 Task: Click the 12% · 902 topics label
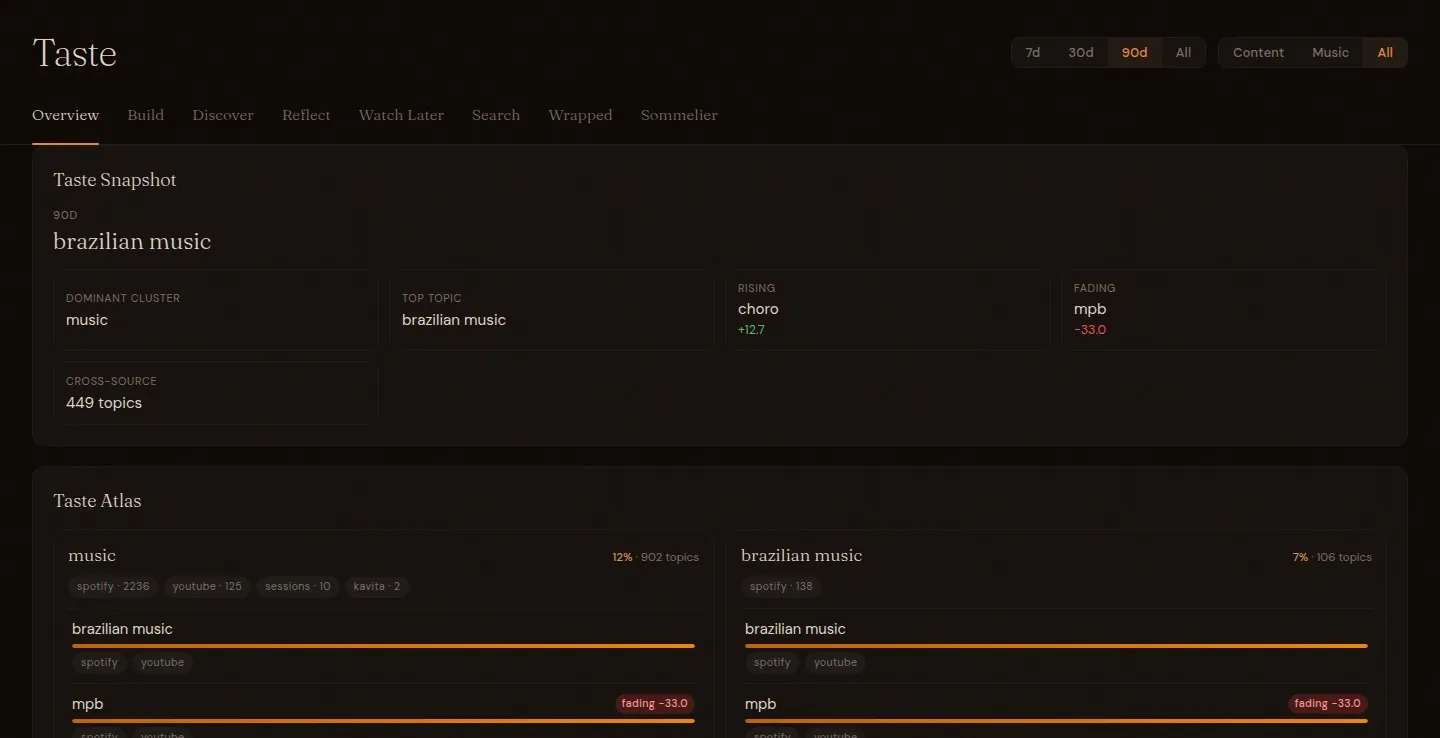click(x=656, y=557)
